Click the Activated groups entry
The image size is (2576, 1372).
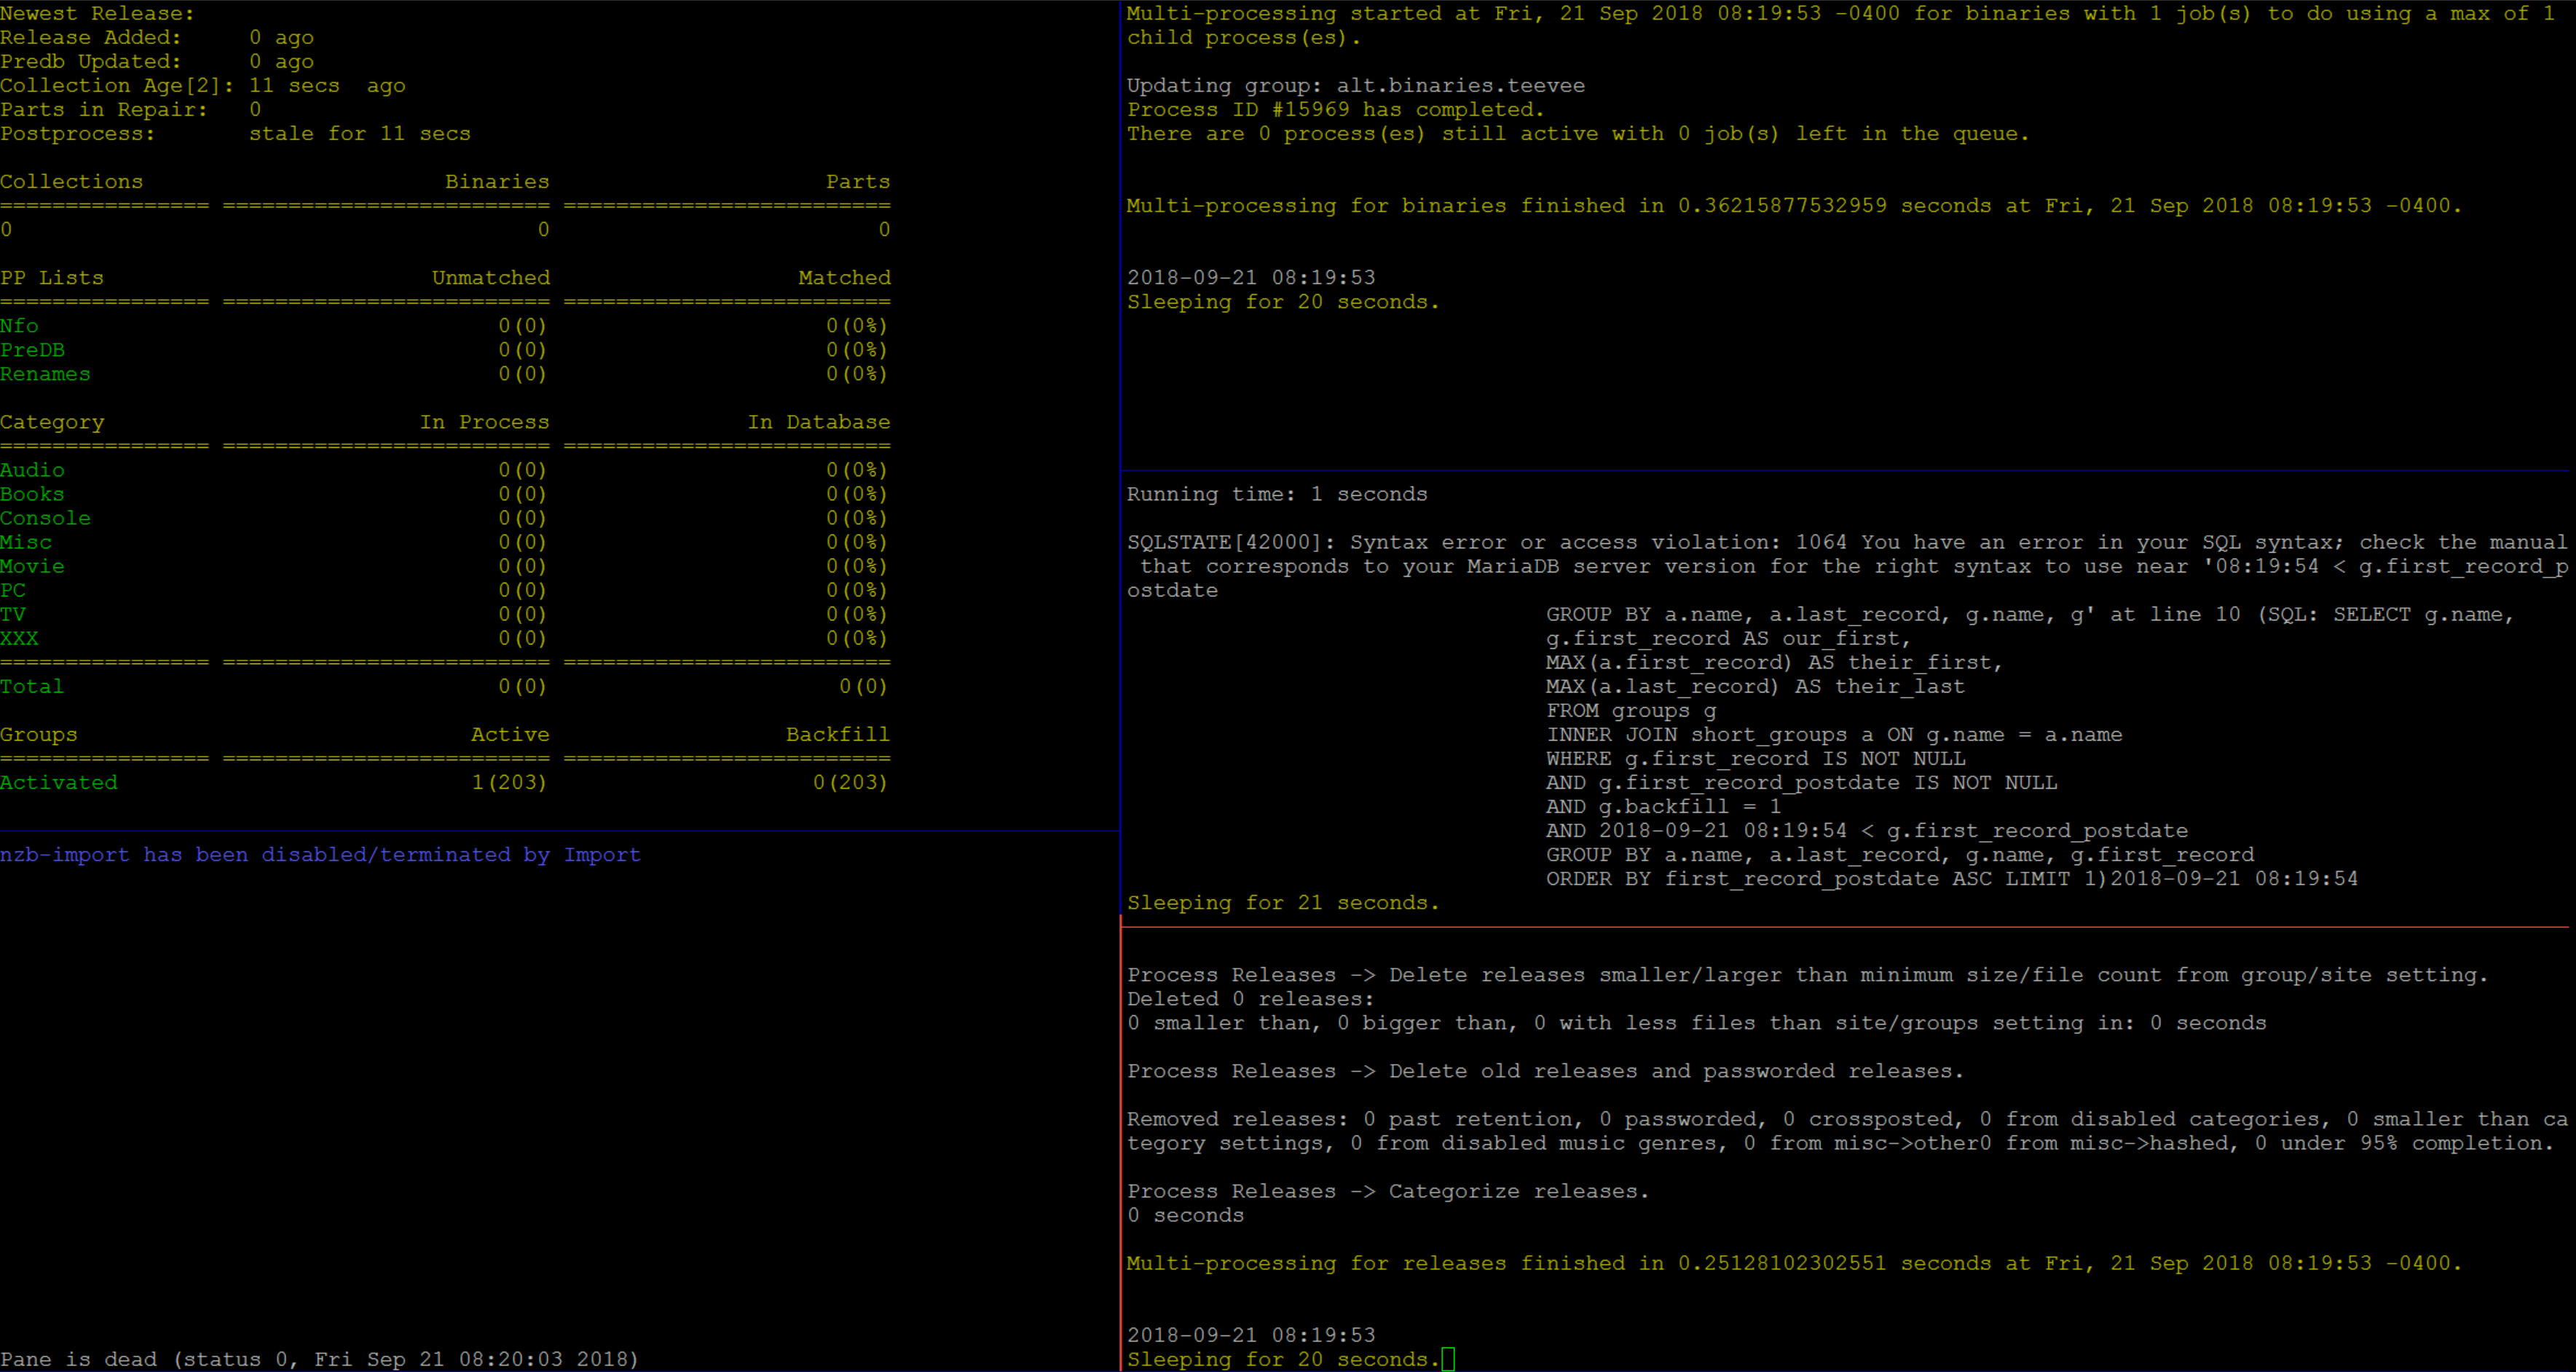point(58,782)
